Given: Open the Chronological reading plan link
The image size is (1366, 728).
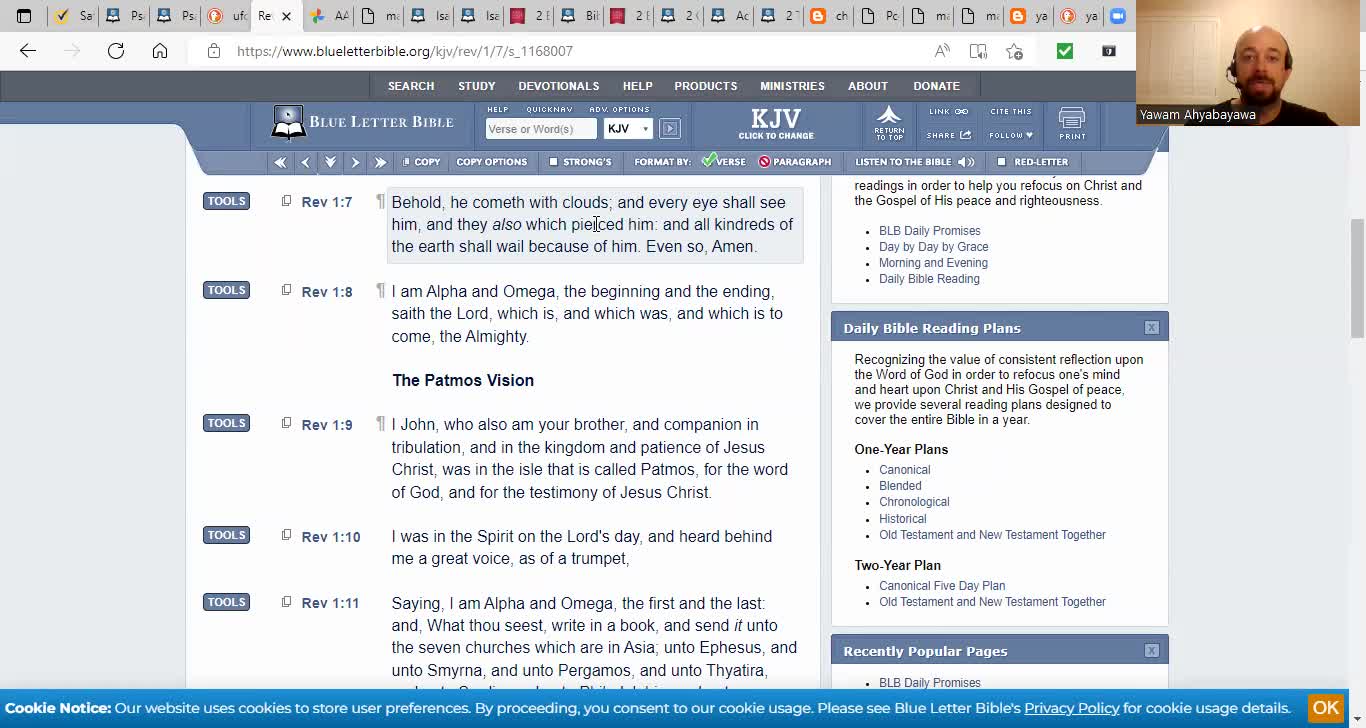Looking at the screenshot, I should (914, 502).
